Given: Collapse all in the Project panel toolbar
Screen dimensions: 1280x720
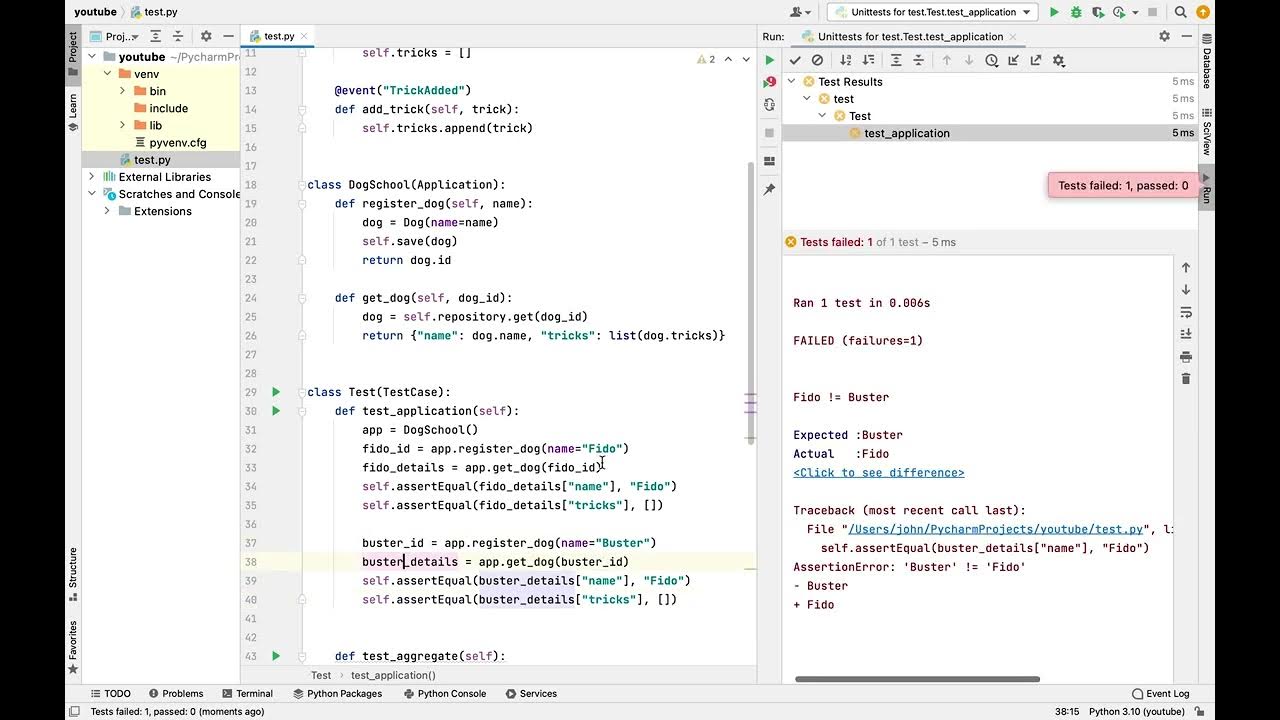Looking at the screenshot, I should [x=178, y=36].
